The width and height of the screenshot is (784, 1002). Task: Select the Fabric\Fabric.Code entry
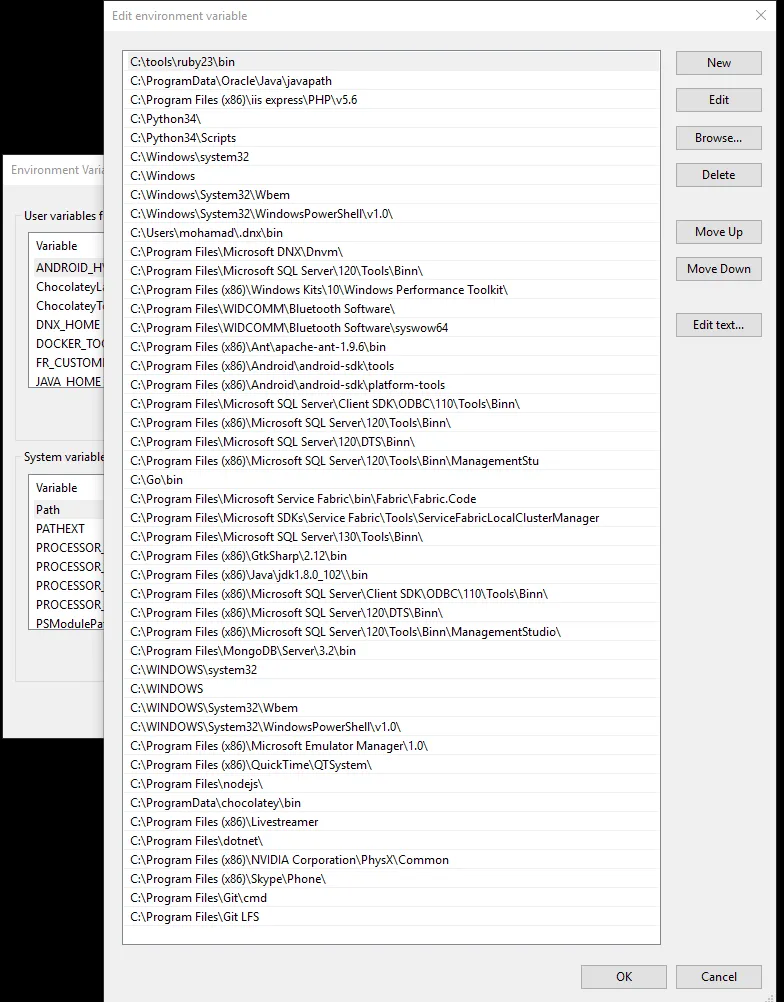391,499
